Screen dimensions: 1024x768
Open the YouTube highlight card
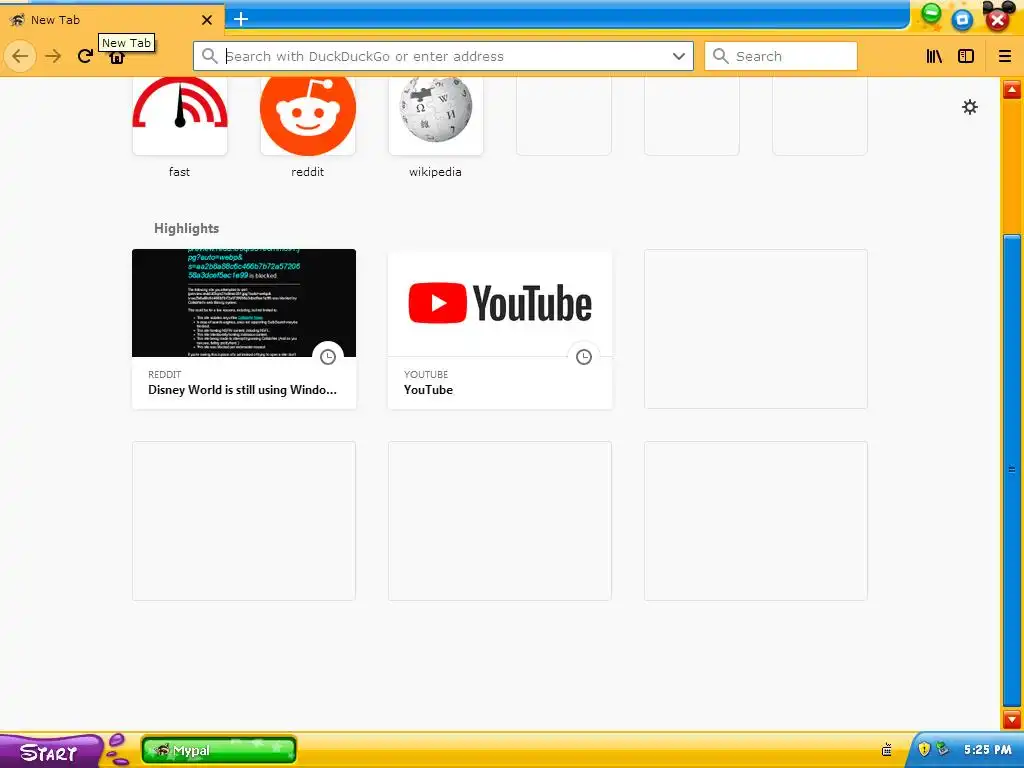click(x=500, y=329)
